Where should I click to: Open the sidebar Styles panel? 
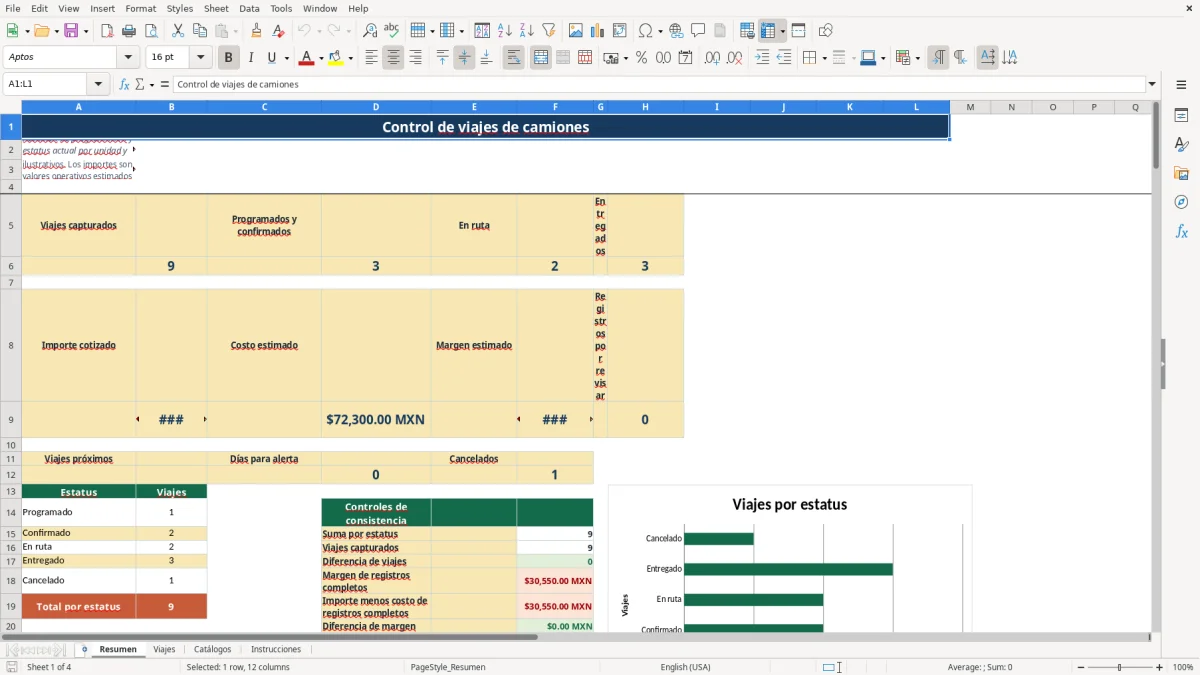point(1181,145)
